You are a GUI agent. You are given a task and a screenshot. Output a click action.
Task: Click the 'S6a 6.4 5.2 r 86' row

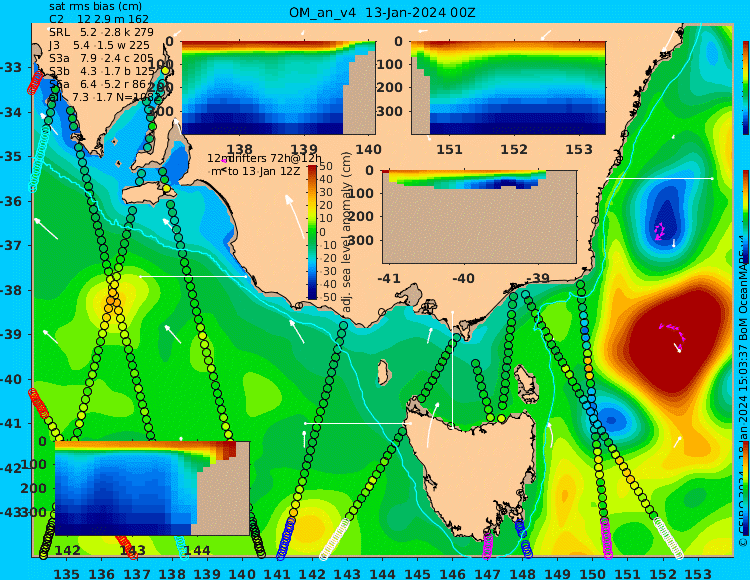point(99,84)
